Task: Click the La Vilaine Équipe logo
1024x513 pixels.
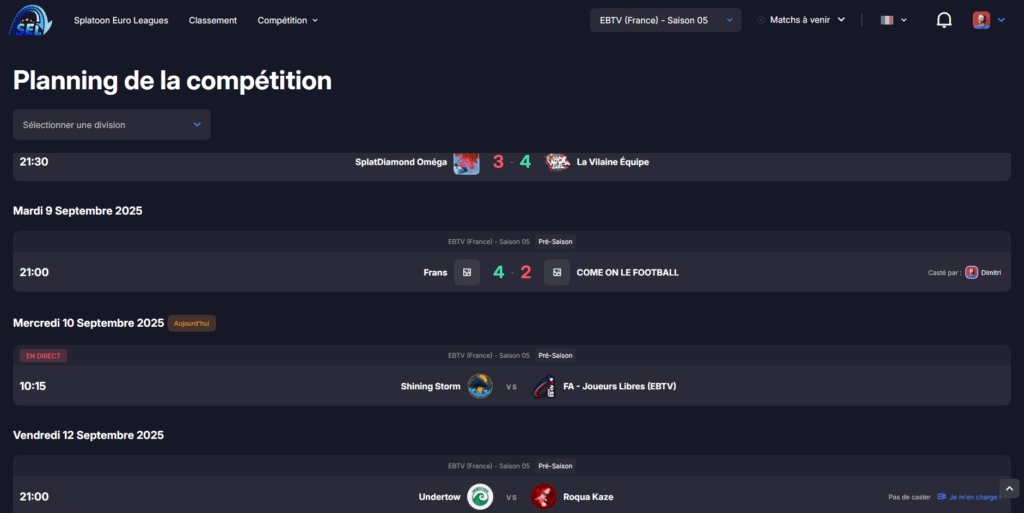Action: 557,162
